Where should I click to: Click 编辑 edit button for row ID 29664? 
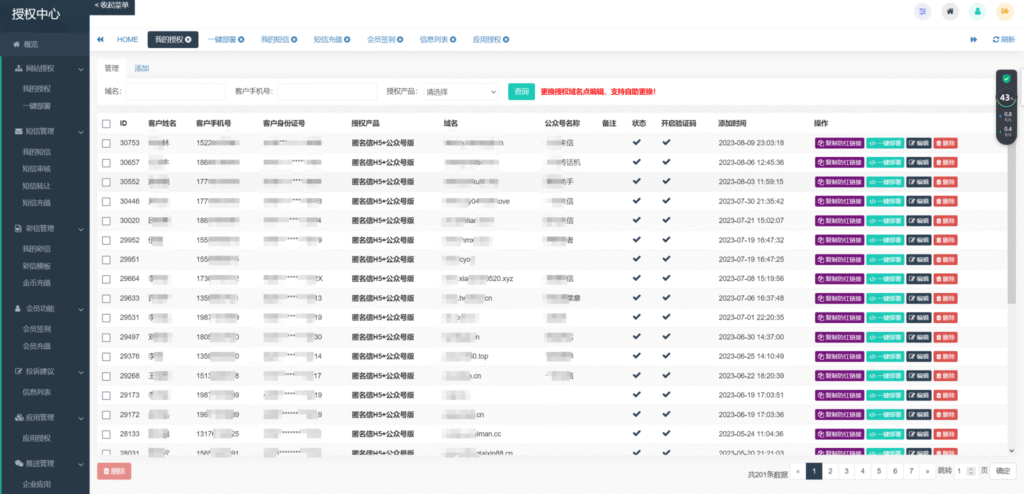coord(918,278)
